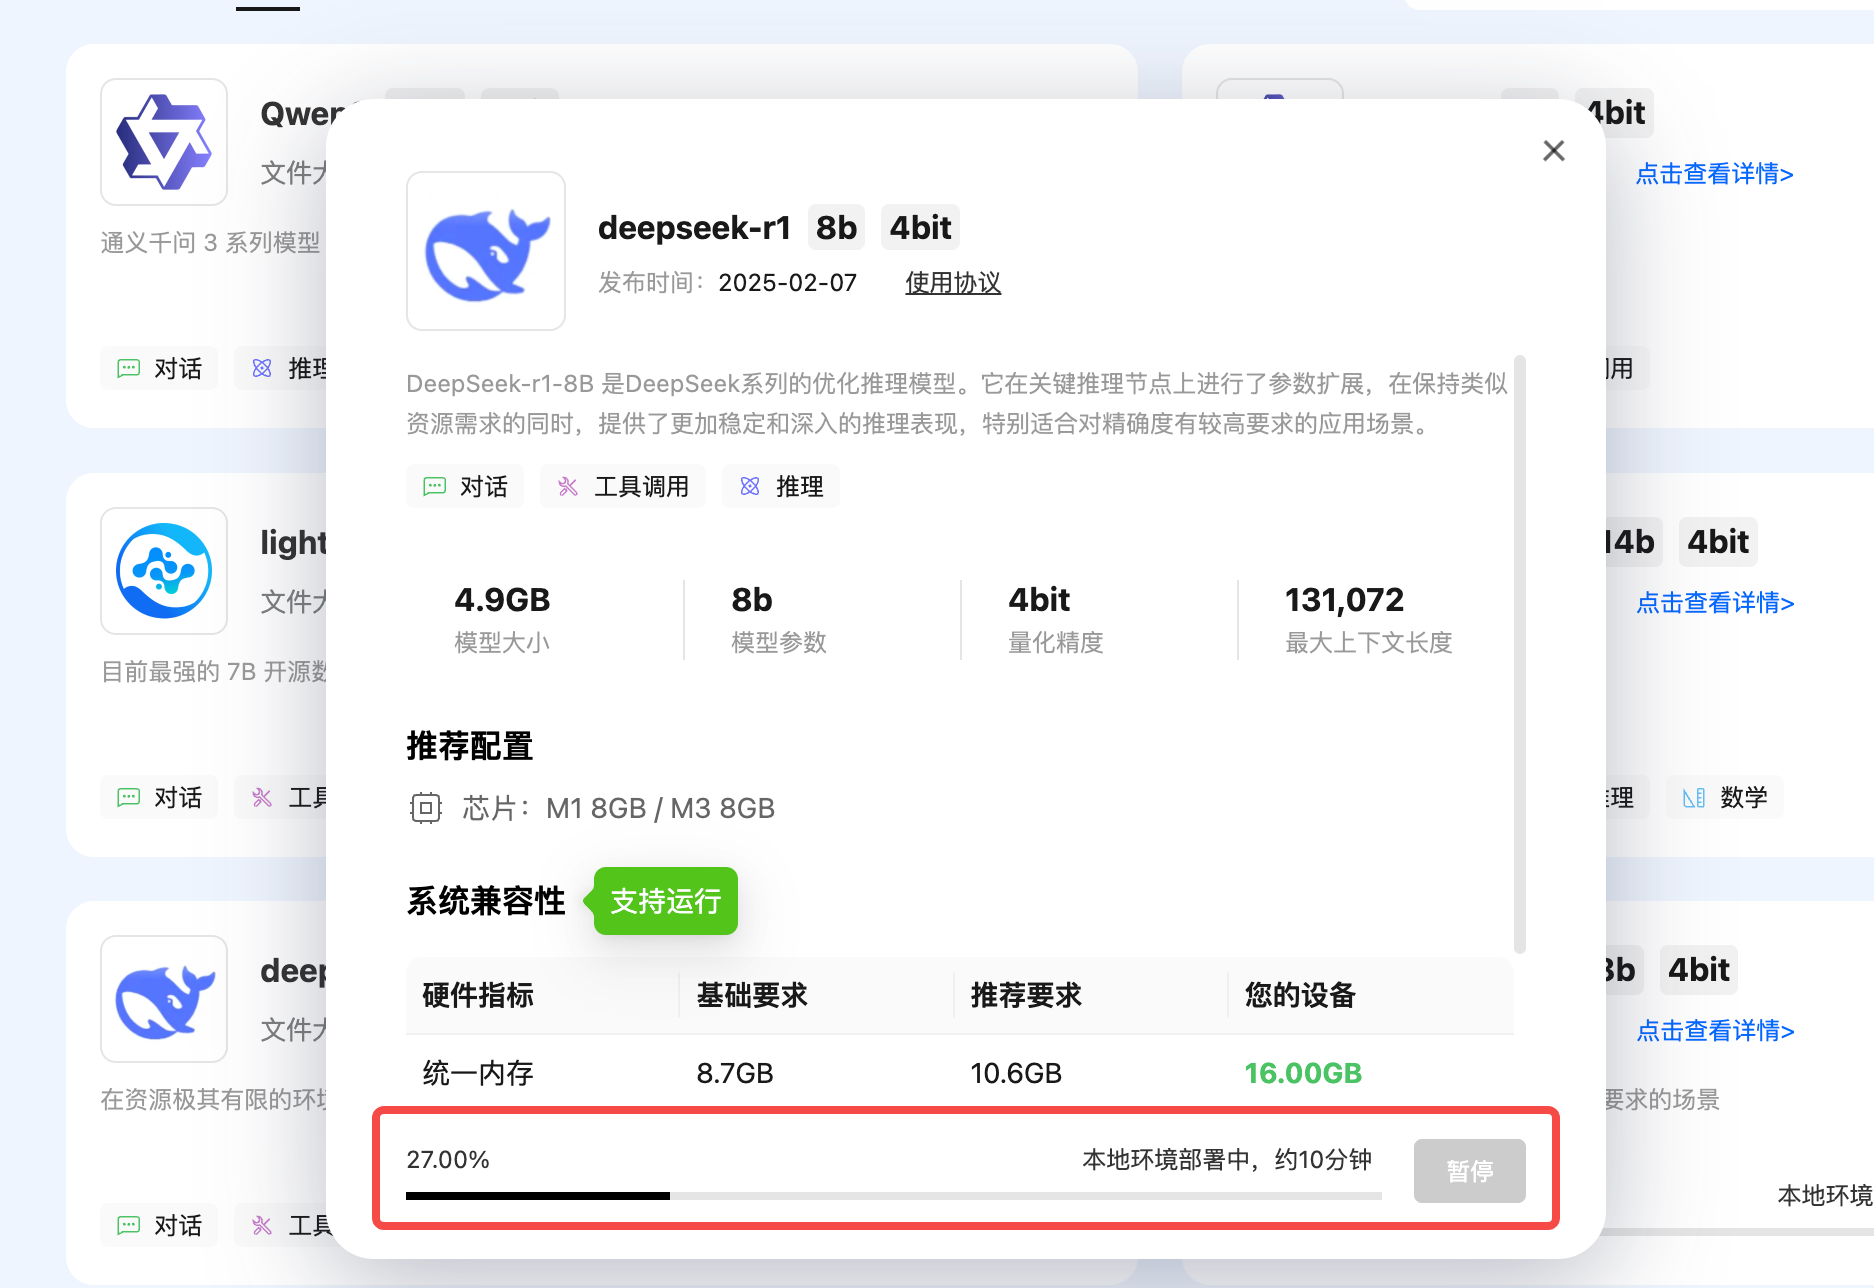This screenshot has width=1874, height=1288.
Task: Click the 统一内存 row label
Action: click(478, 1073)
